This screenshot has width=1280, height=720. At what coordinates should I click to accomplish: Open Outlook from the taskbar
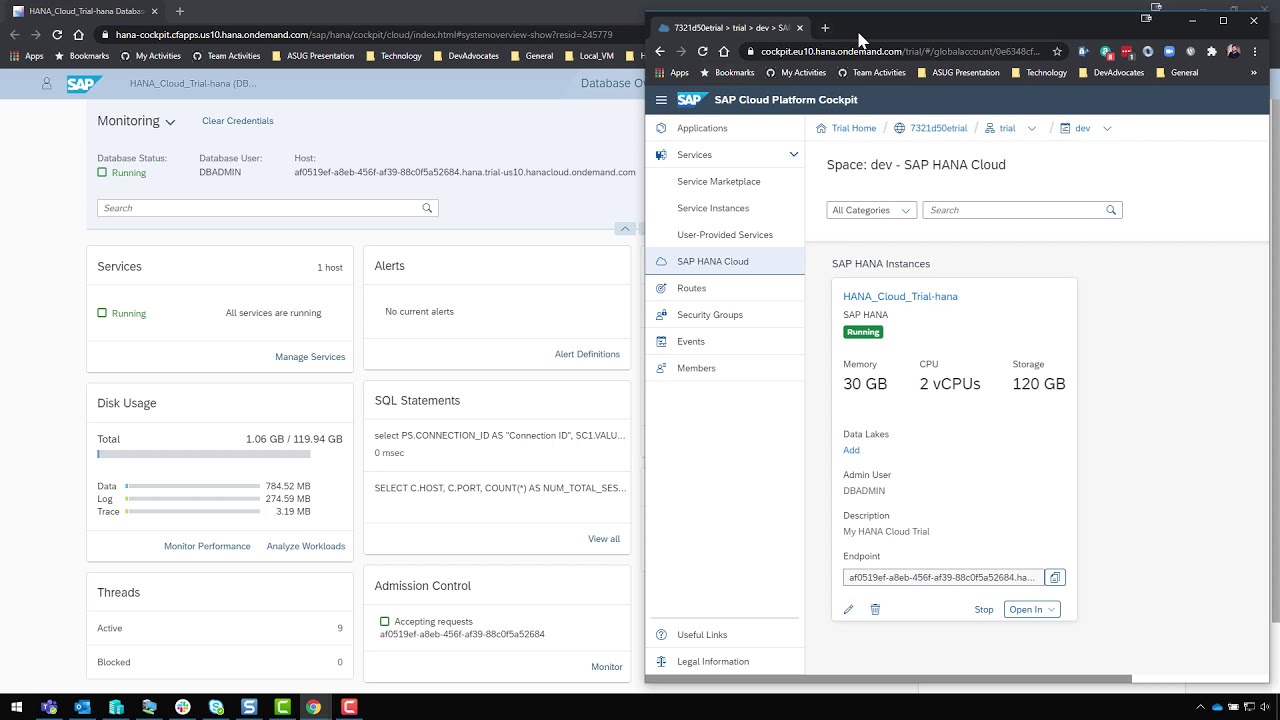tap(82, 707)
